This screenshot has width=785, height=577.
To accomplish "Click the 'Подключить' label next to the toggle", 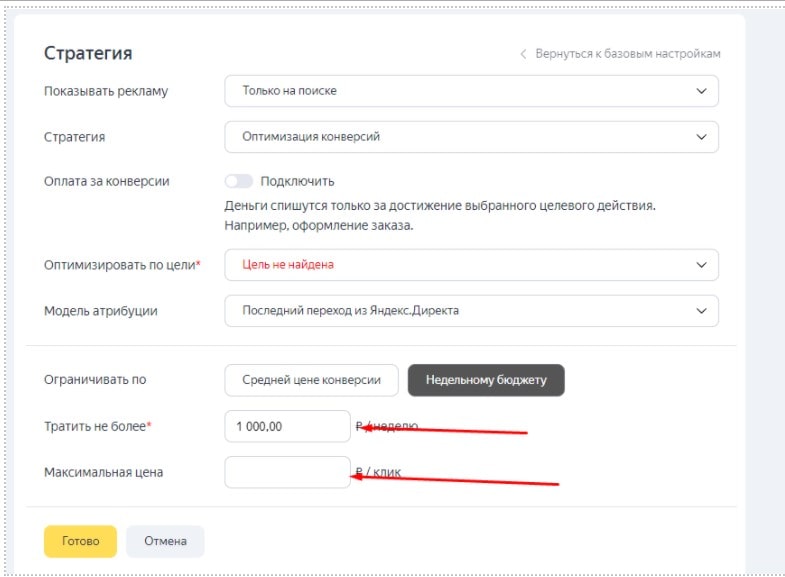I will point(297,181).
